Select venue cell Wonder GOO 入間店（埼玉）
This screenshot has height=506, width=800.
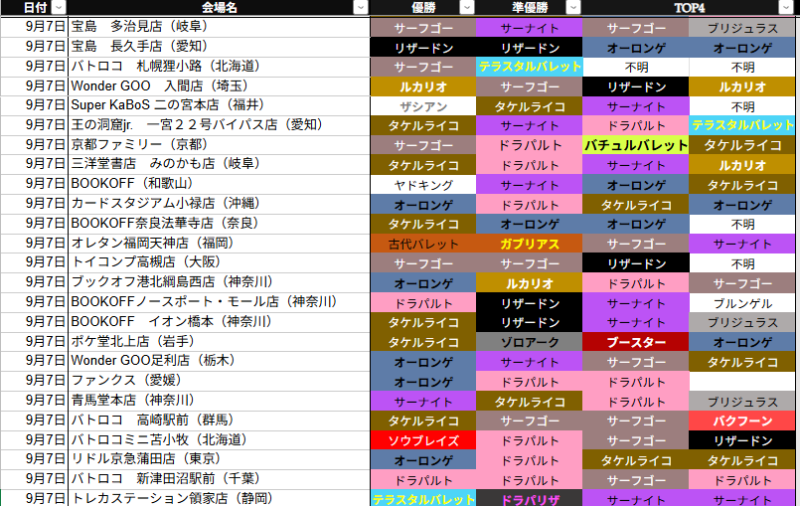[x=219, y=86]
